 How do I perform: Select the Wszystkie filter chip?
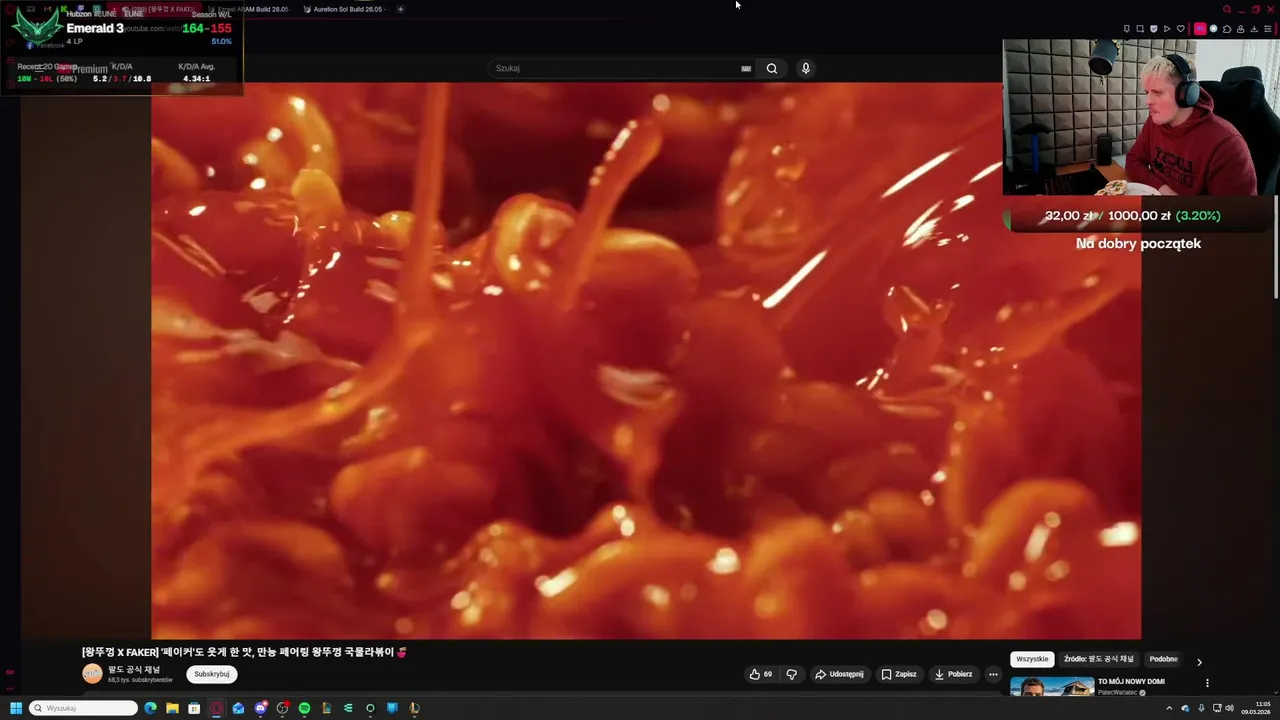[x=1032, y=659]
